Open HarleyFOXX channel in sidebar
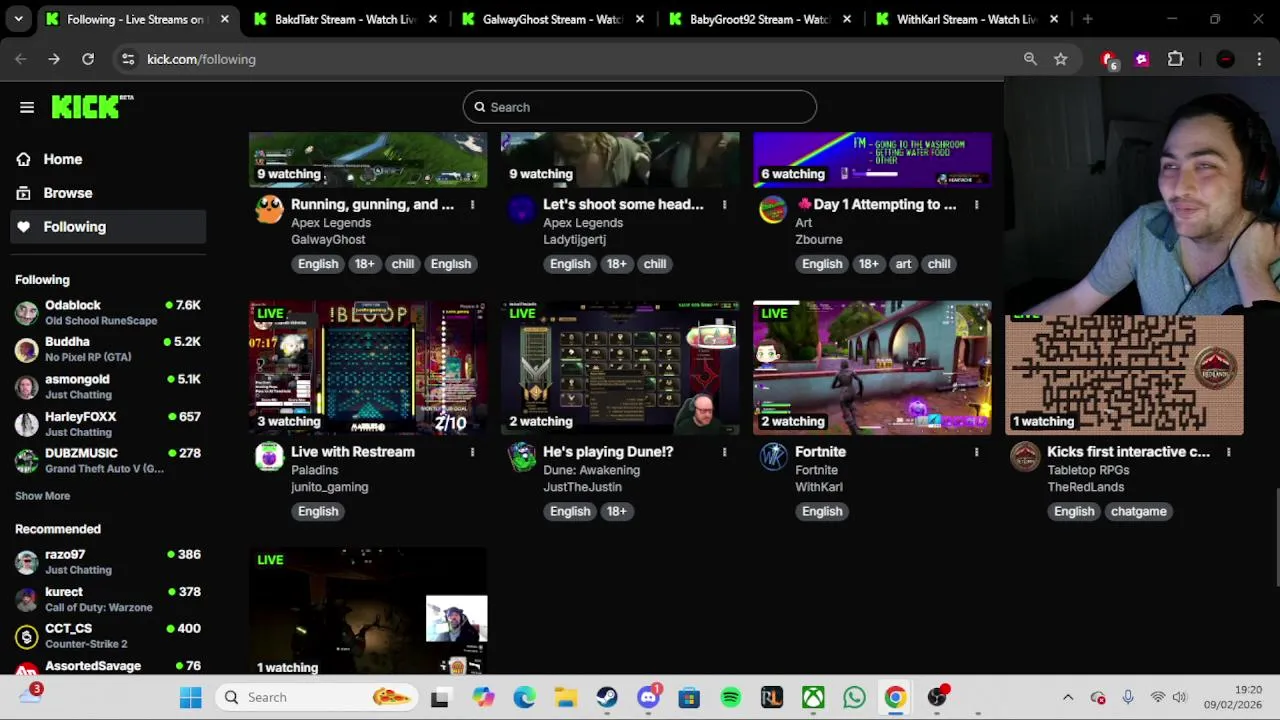Viewport: 1280px width, 720px height. point(108,423)
